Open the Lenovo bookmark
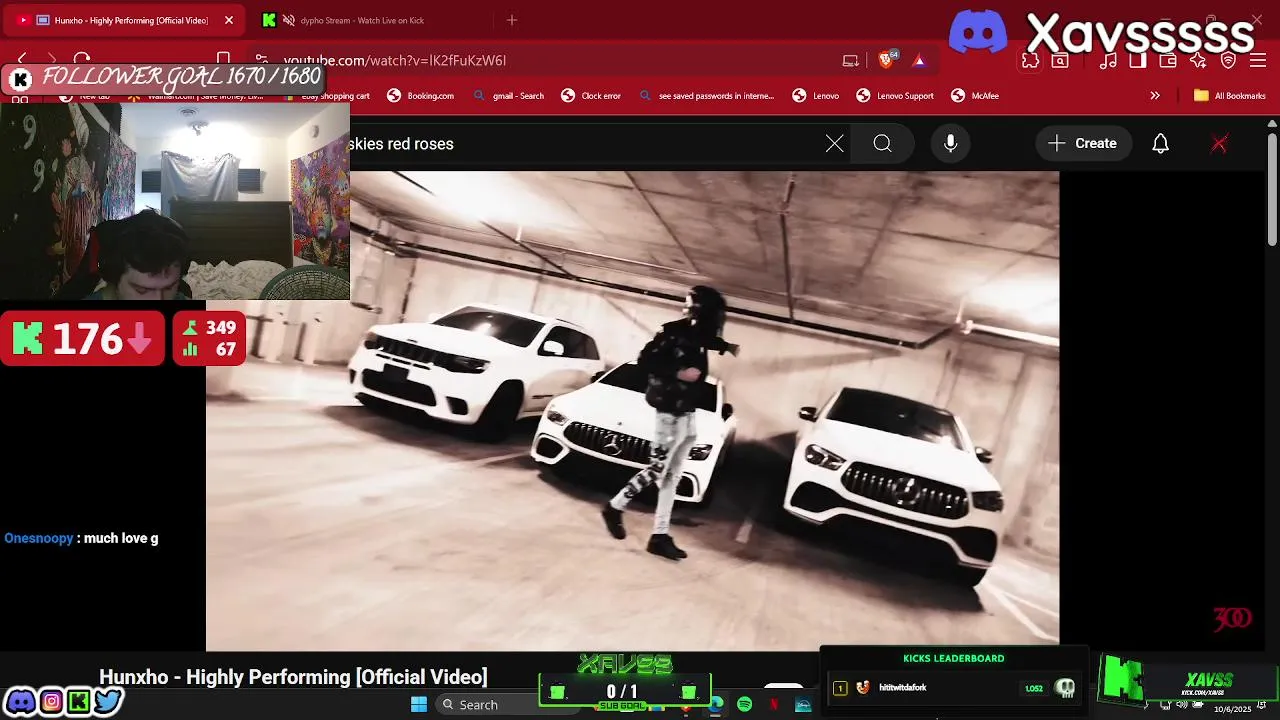 tap(816, 96)
